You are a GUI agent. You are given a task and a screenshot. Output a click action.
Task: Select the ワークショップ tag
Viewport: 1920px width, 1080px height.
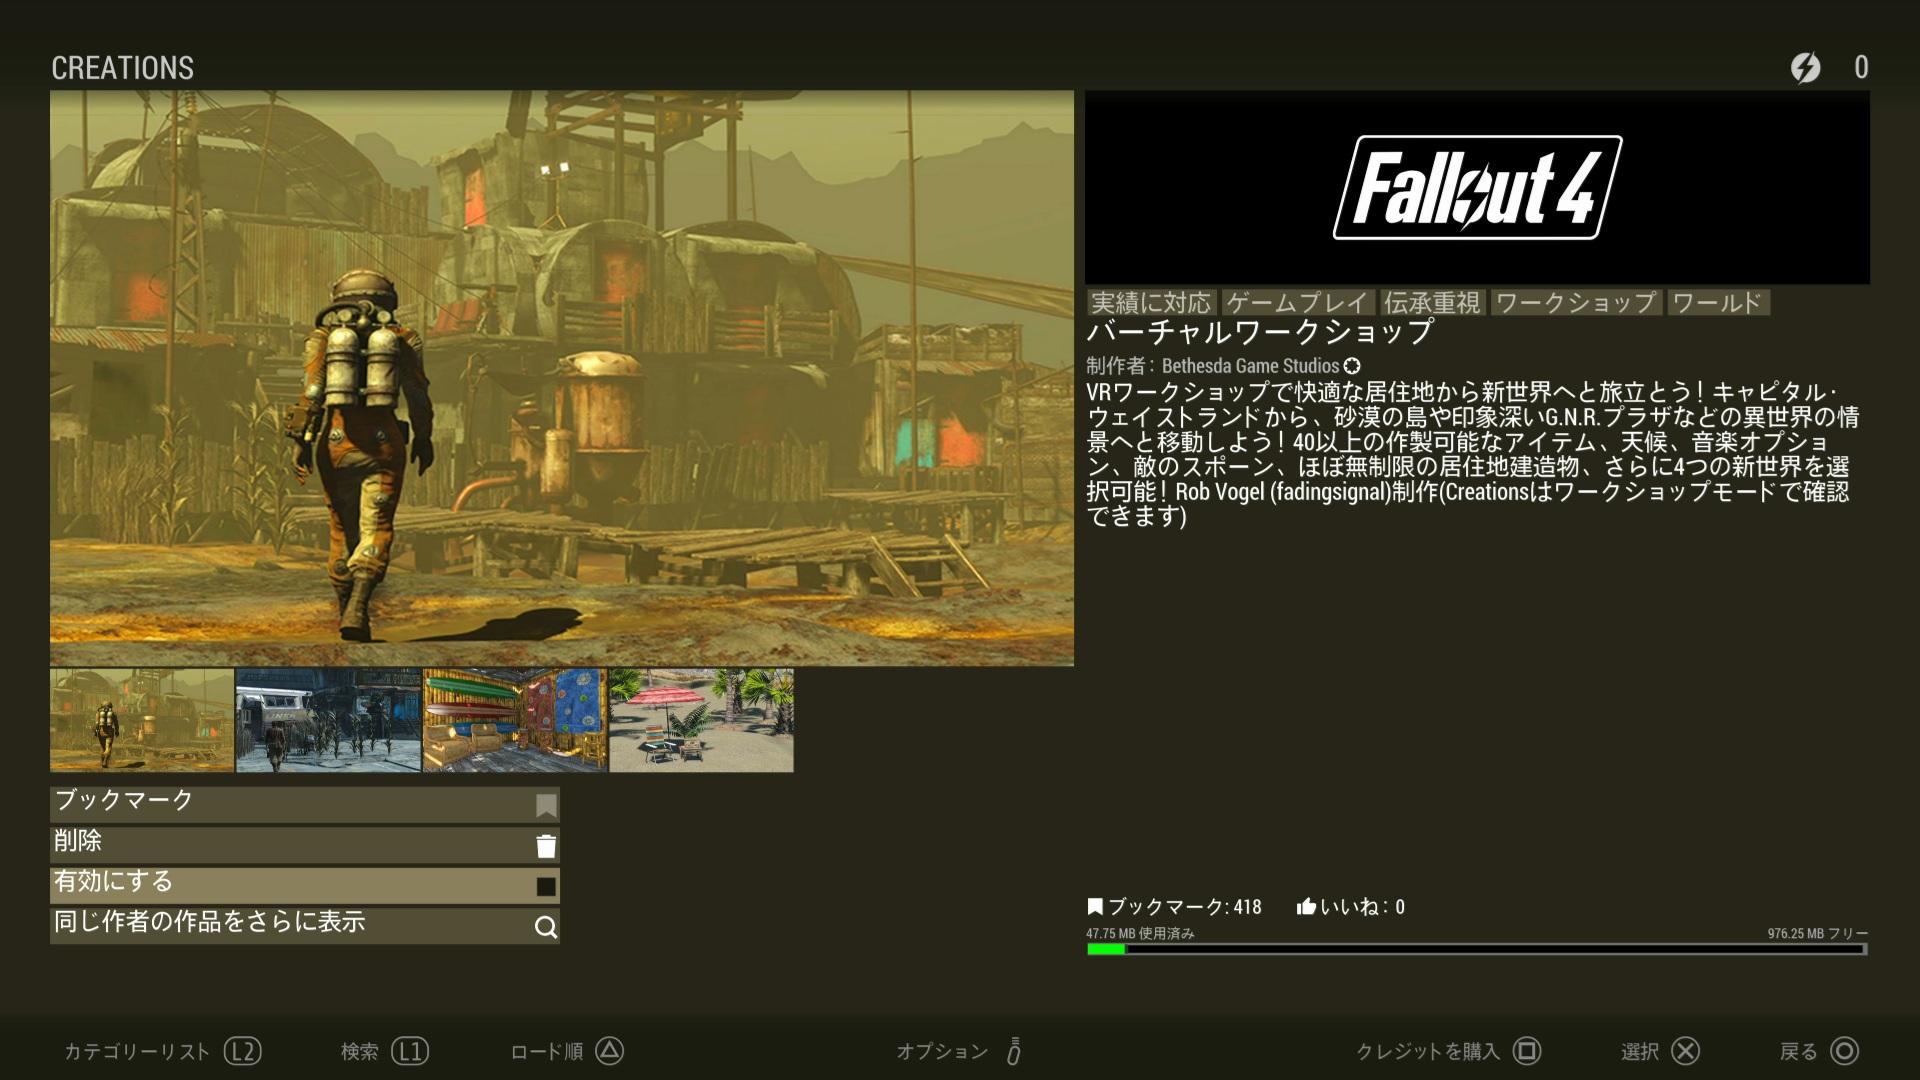1576,303
